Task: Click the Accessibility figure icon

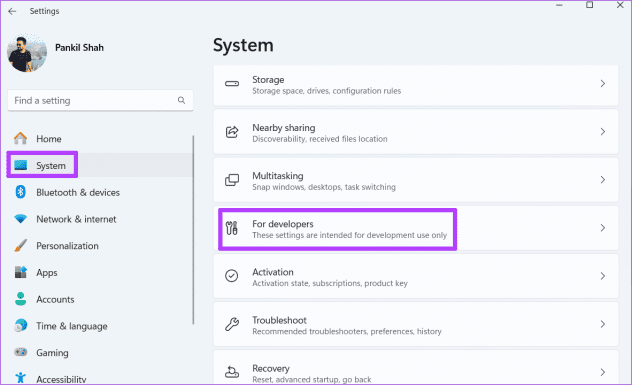Action: [20, 378]
